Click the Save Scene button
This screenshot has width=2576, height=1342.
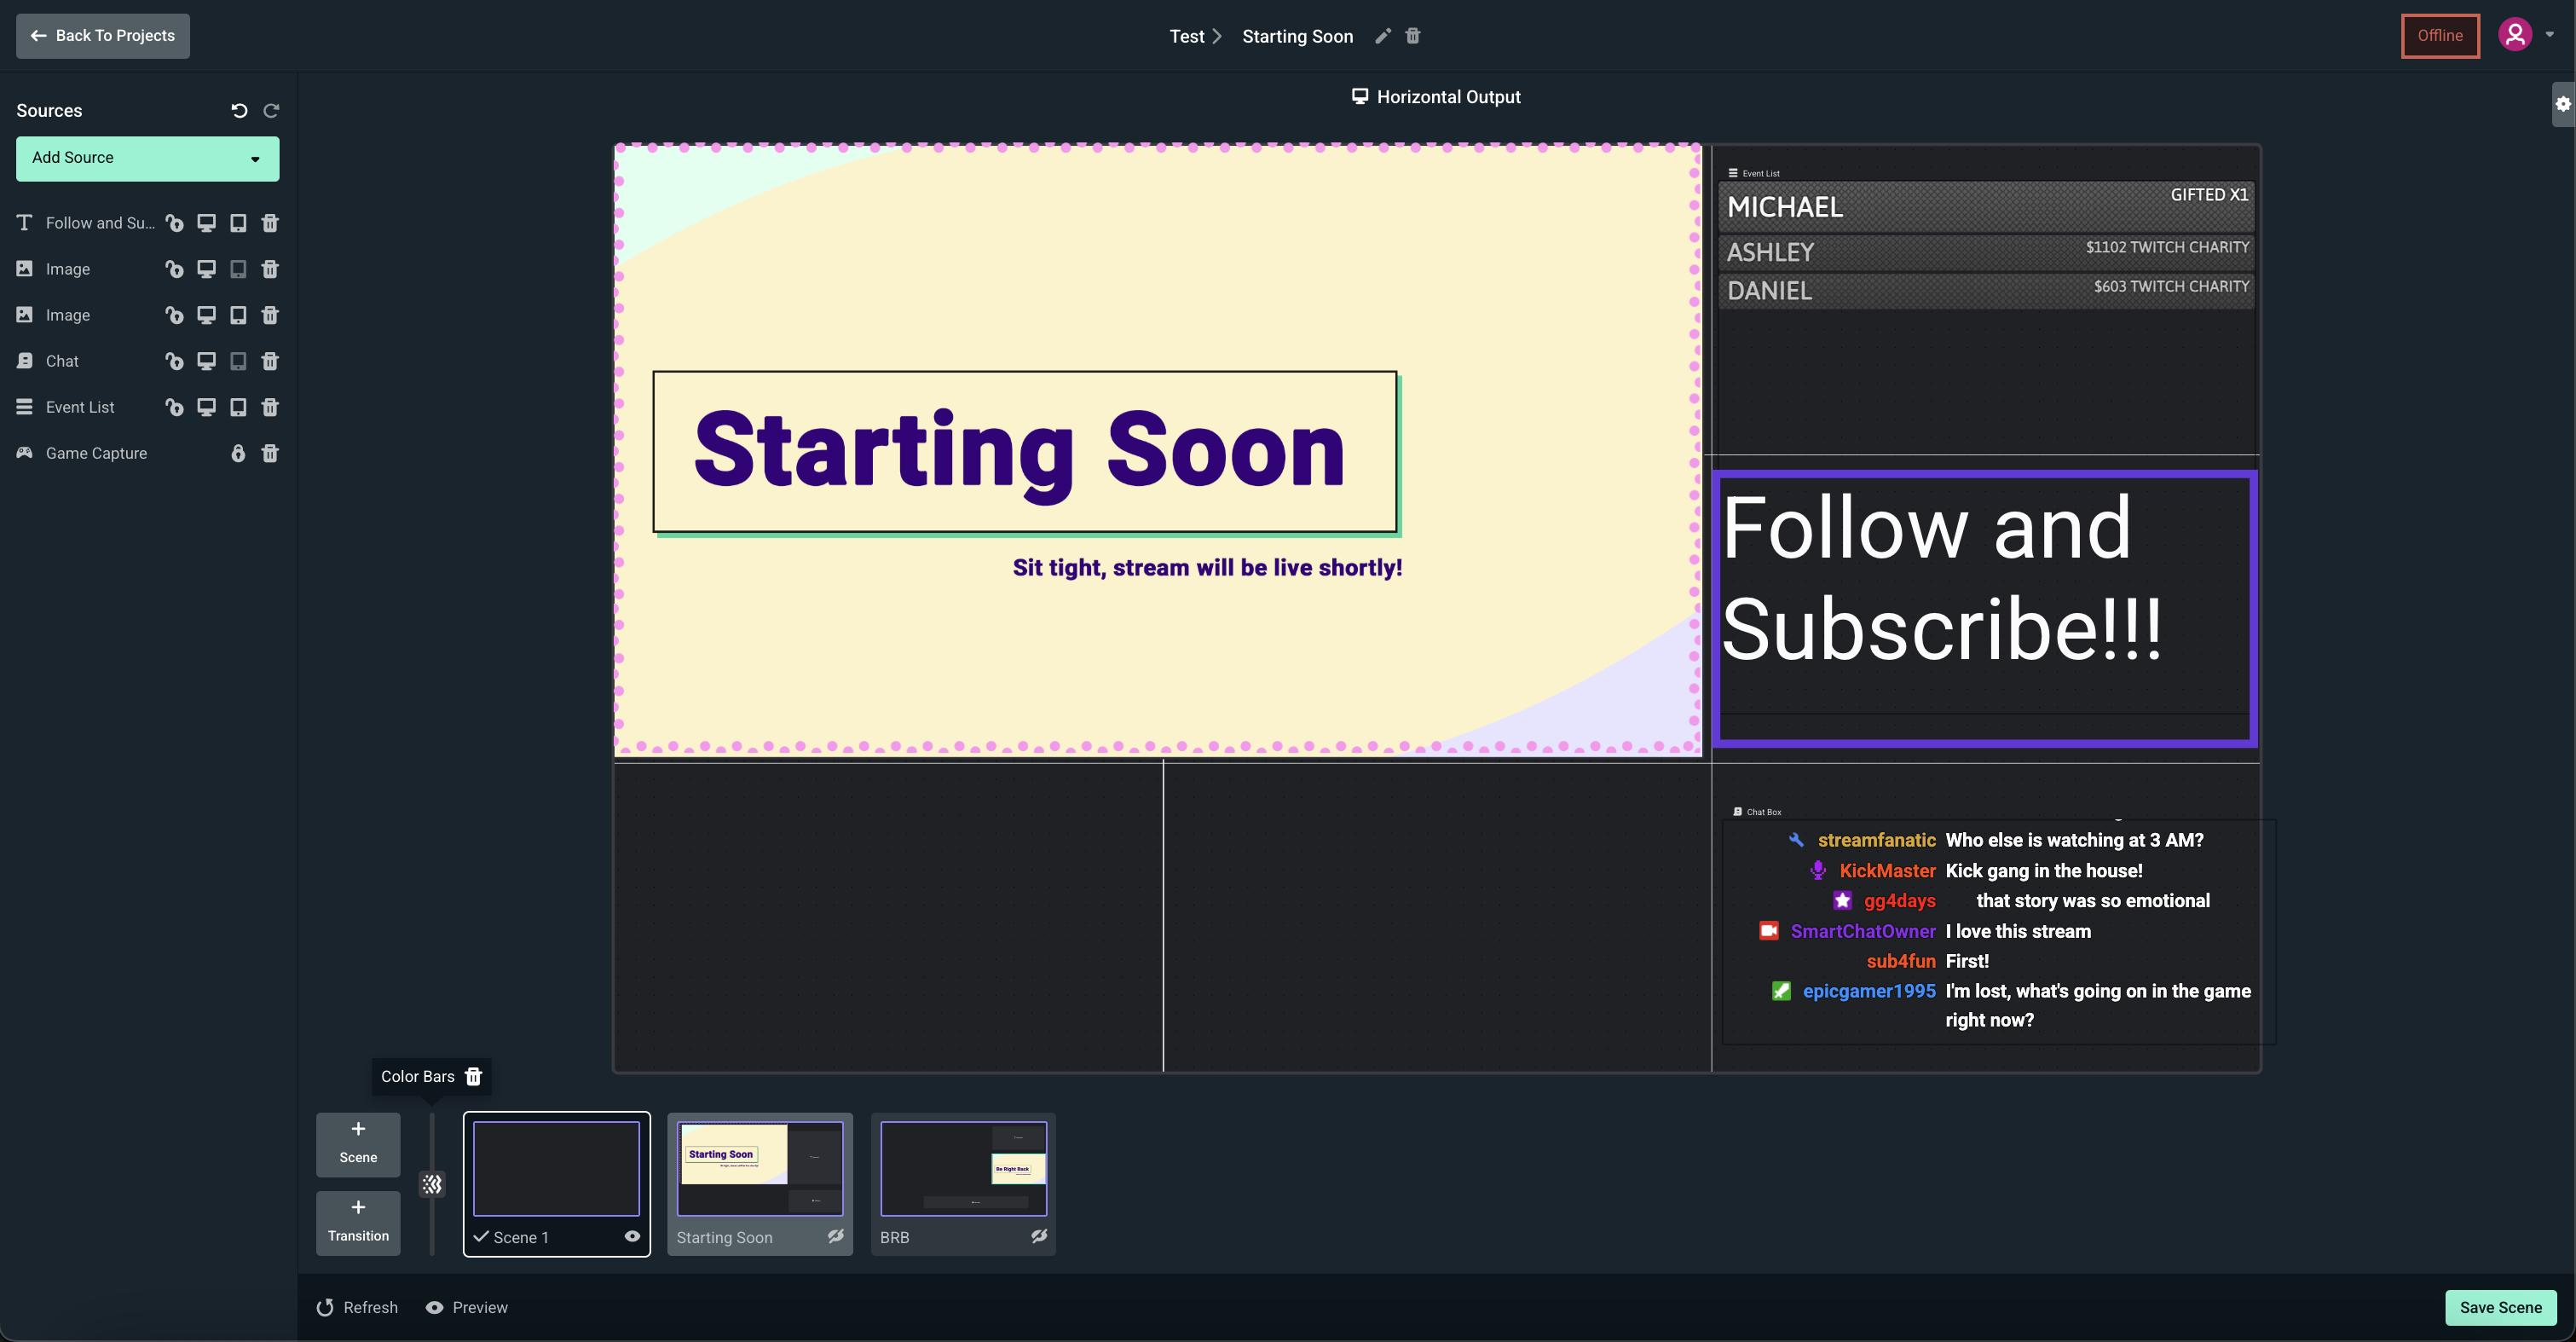(x=2500, y=1307)
